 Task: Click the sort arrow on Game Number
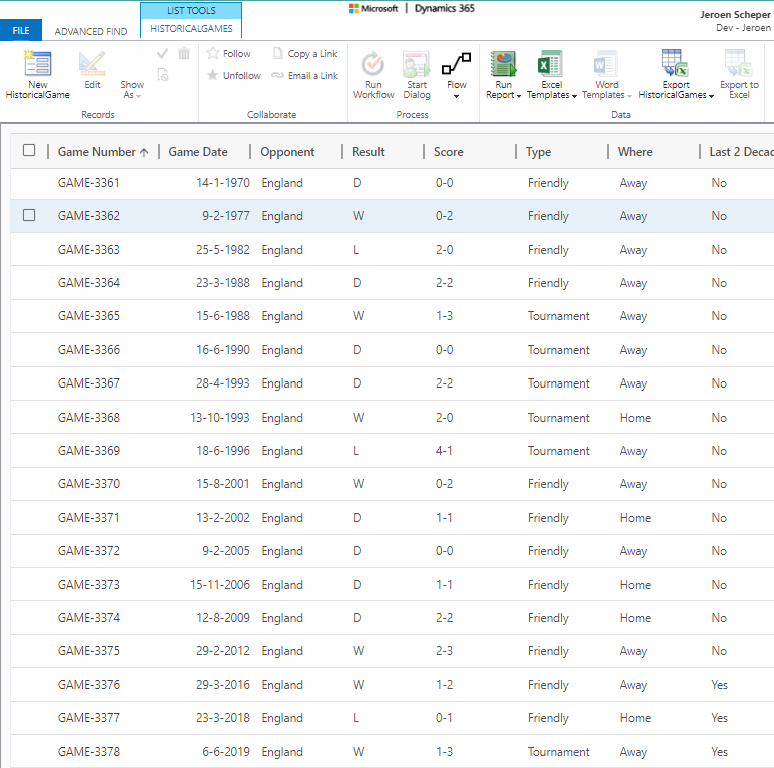[144, 153]
